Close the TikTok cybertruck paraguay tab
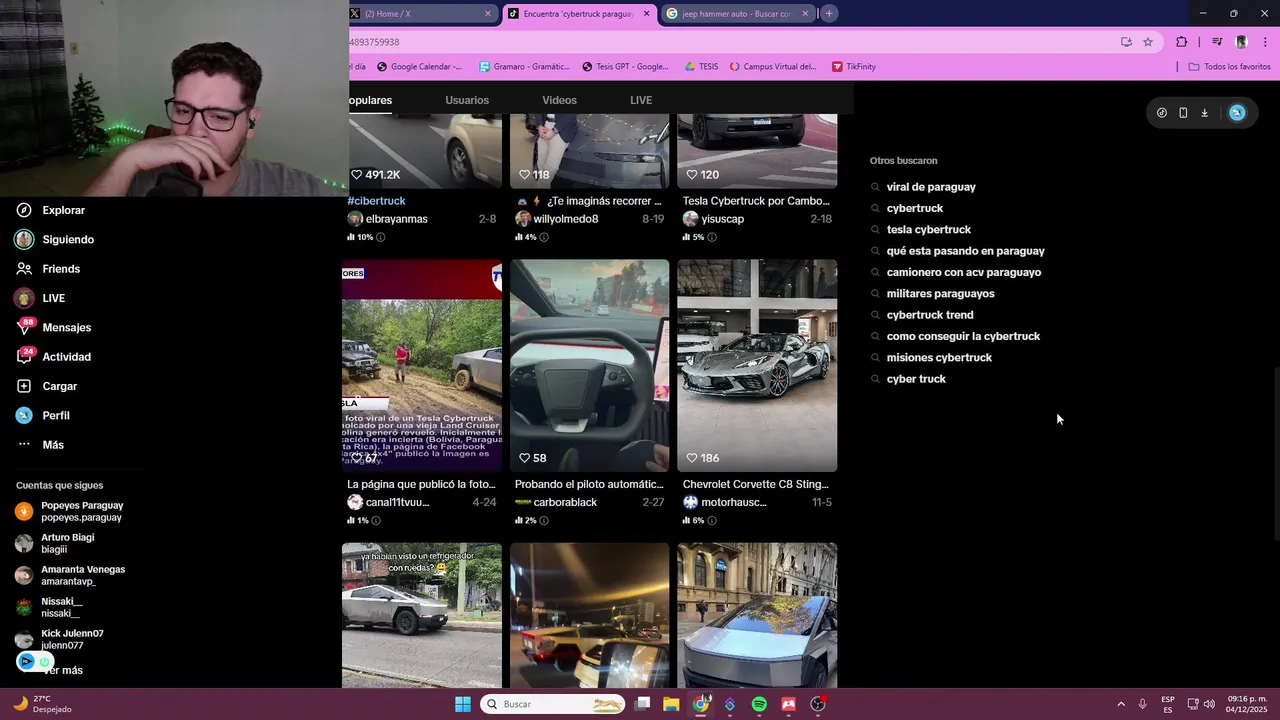The height and width of the screenshot is (720, 1280). pos(646,14)
